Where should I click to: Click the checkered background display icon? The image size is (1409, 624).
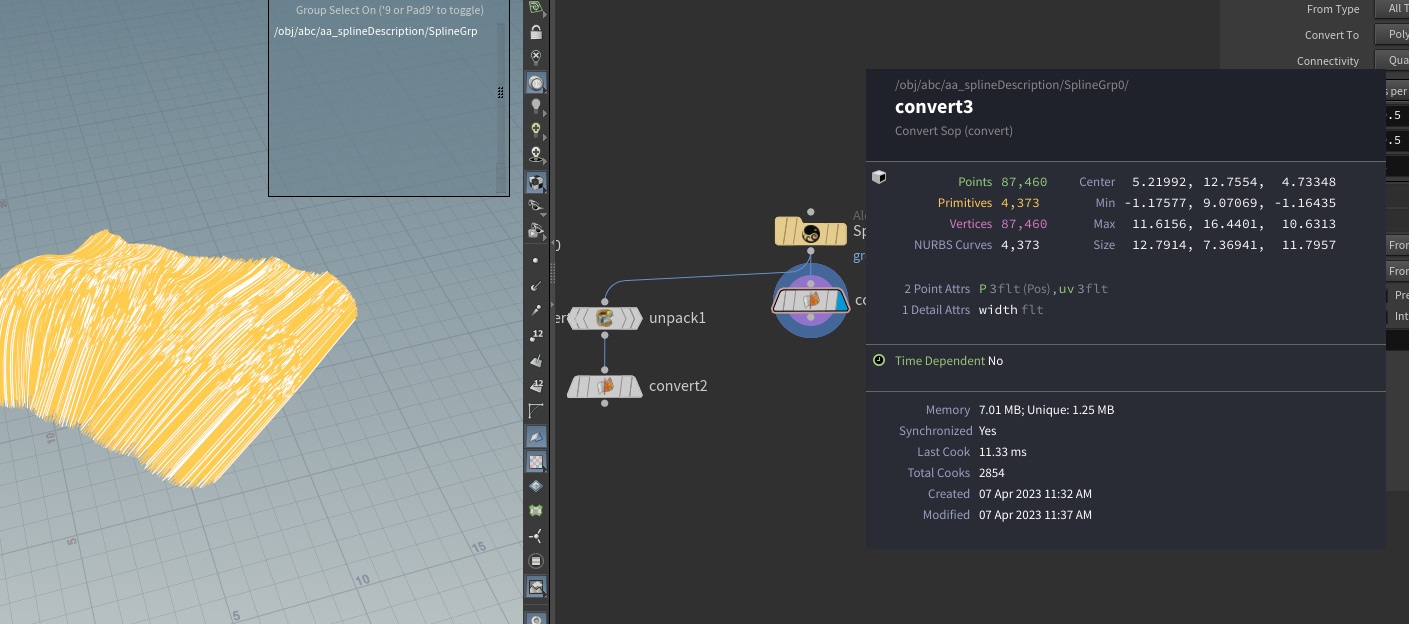tap(536, 462)
